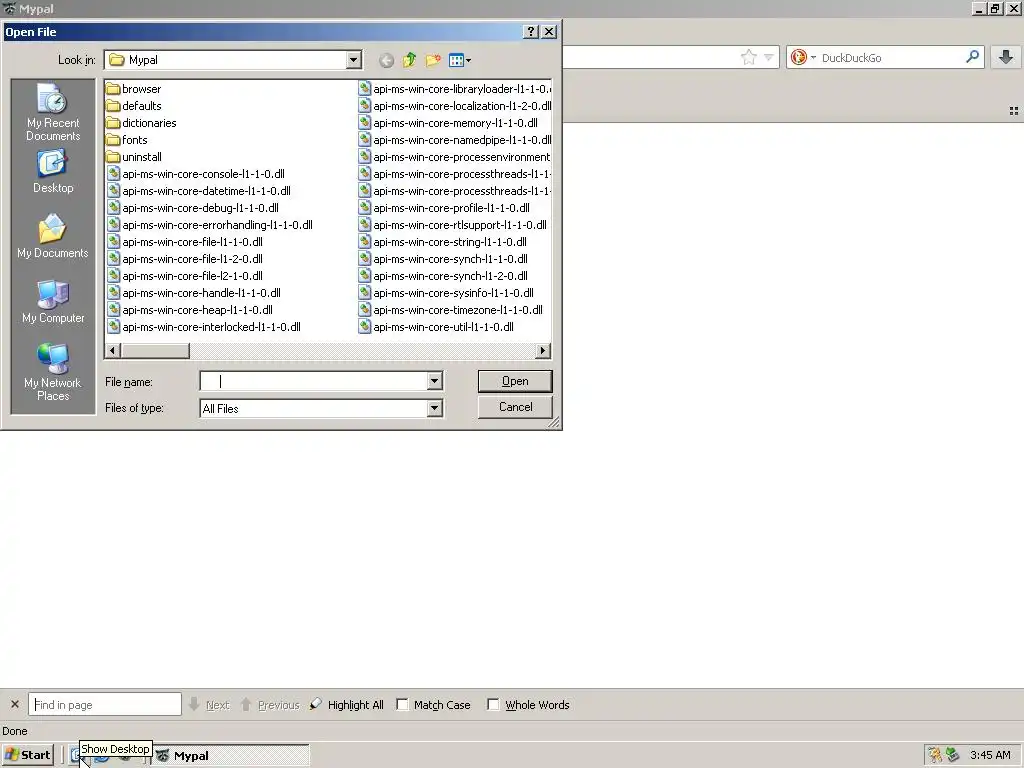
Task: Select api-ms-win-core-interlocked-l1-1-0.dll
Action: pyautogui.click(x=204, y=327)
